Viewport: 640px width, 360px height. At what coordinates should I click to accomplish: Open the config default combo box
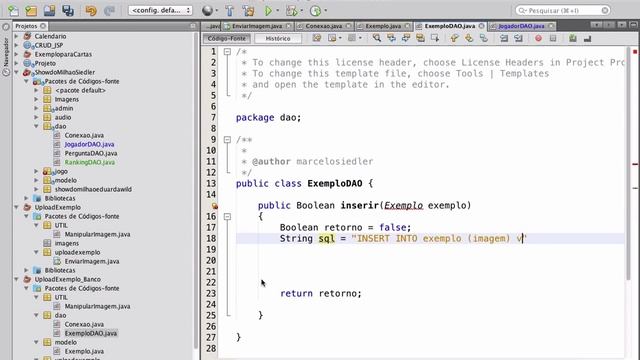pyautogui.click(x=160, y=10)
